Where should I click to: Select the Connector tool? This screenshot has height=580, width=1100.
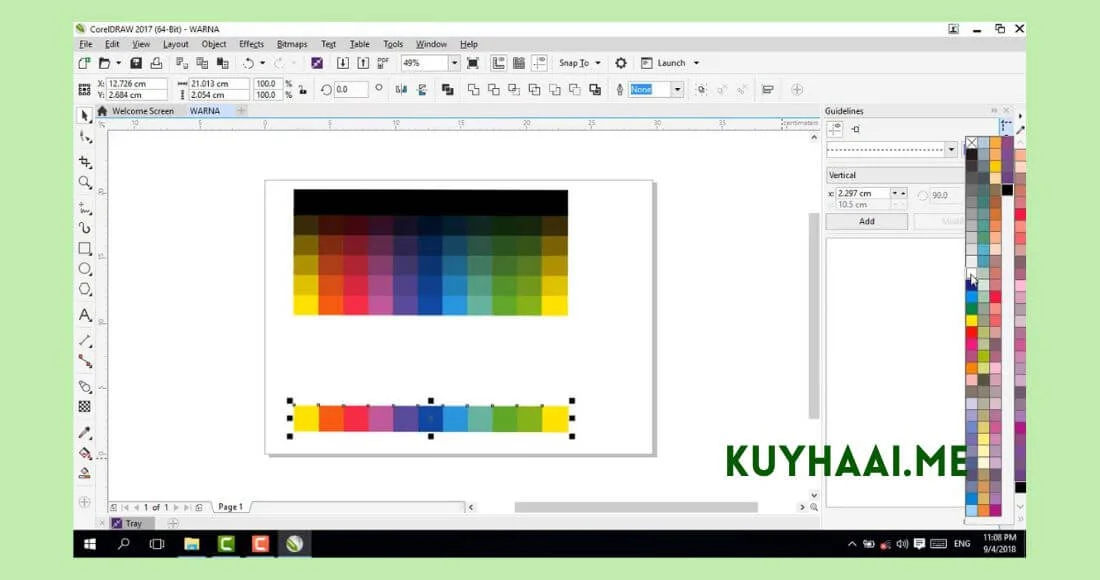point(85,361)
